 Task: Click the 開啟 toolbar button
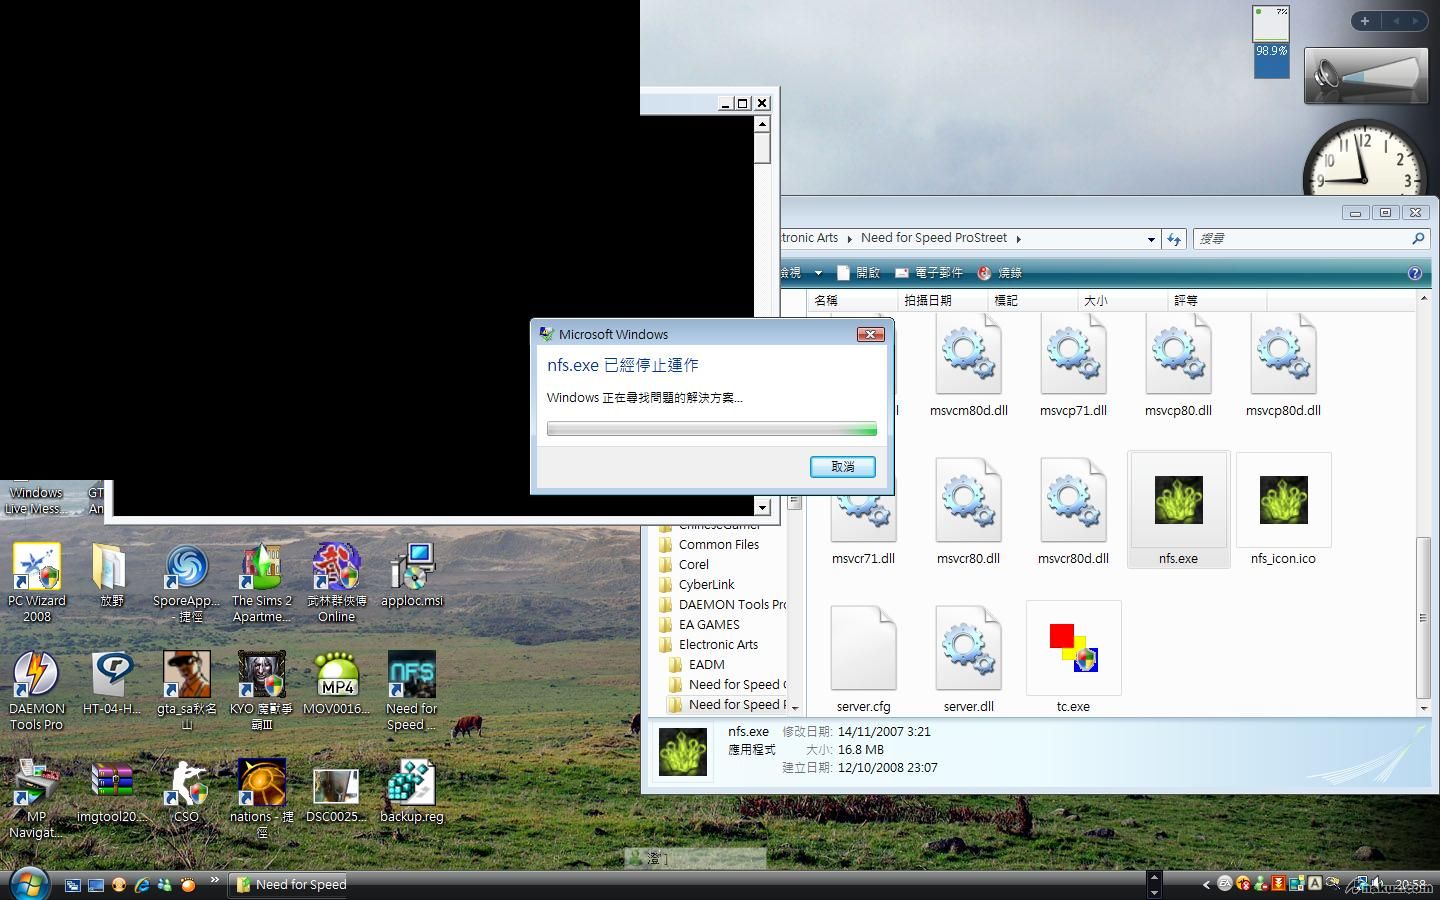pyautogui.click(x=859, y=273)
